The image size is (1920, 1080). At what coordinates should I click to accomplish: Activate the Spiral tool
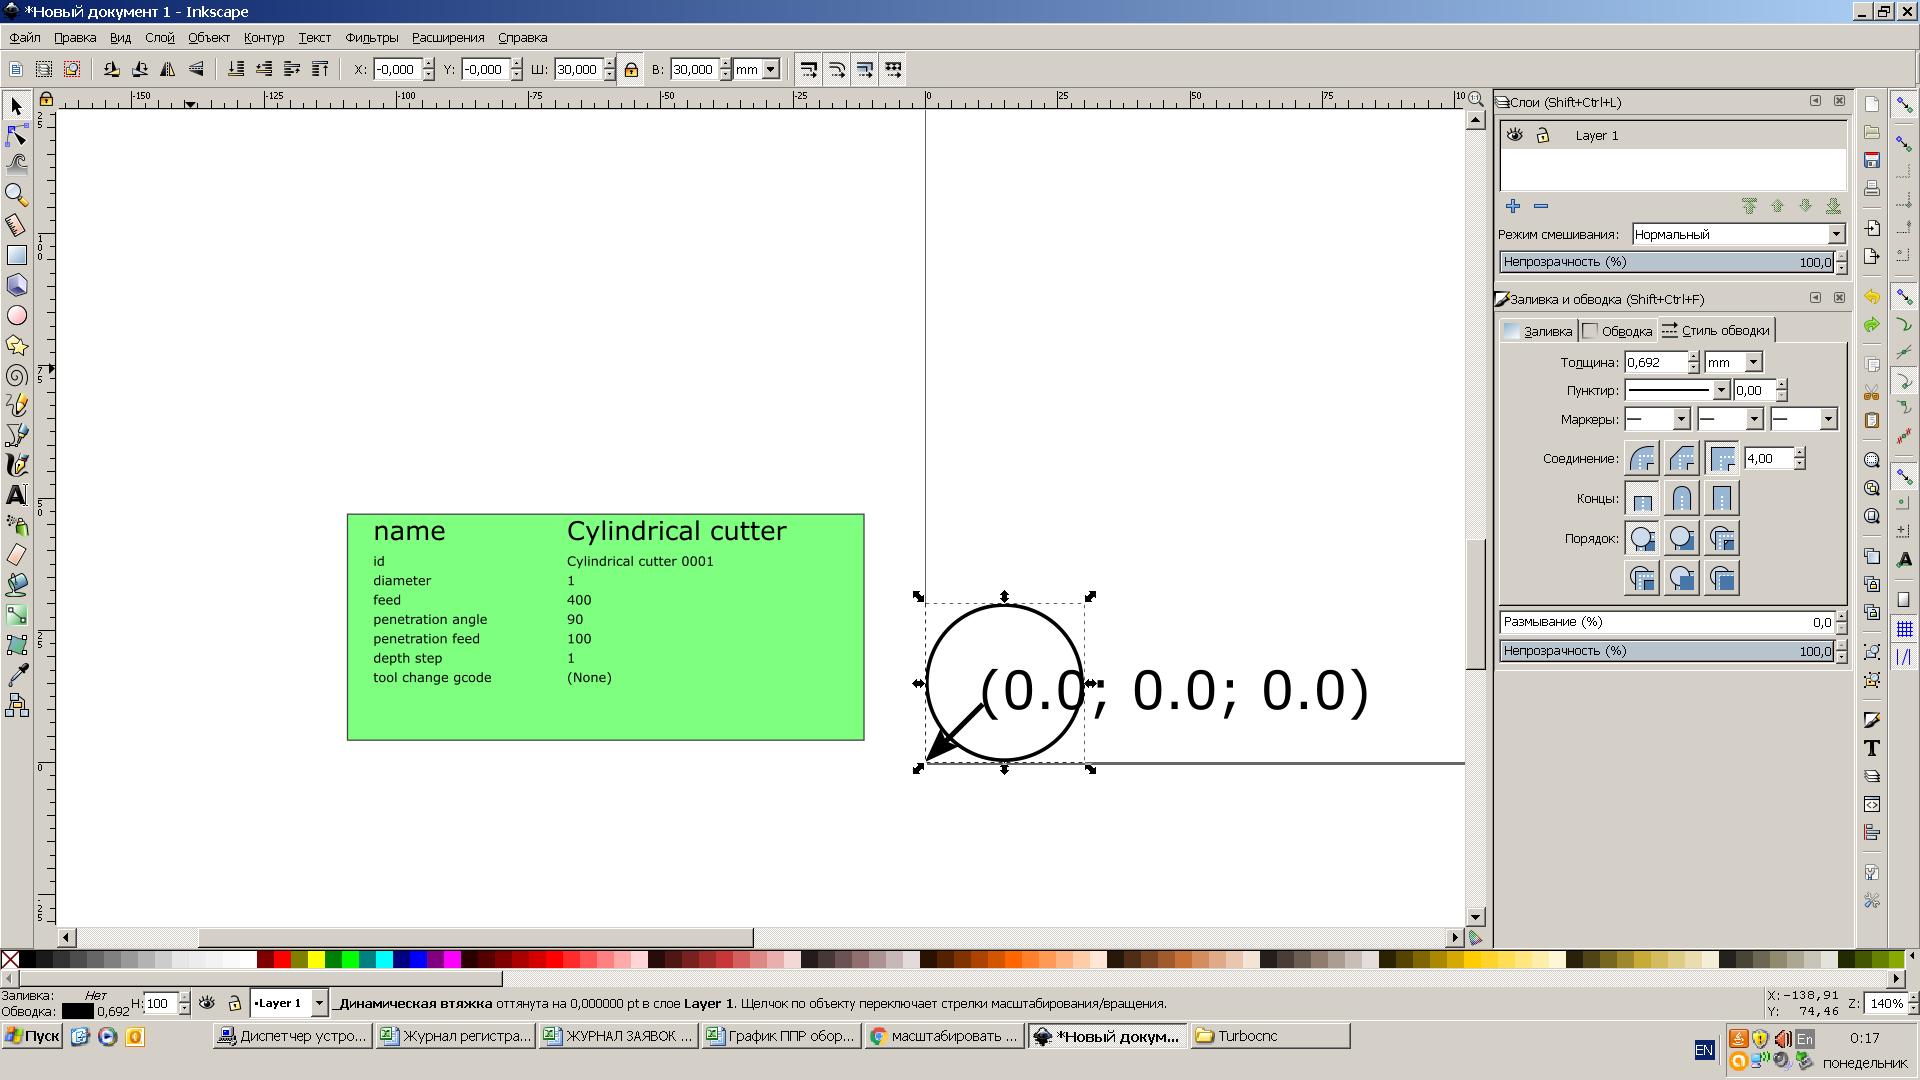pos(16,376)
